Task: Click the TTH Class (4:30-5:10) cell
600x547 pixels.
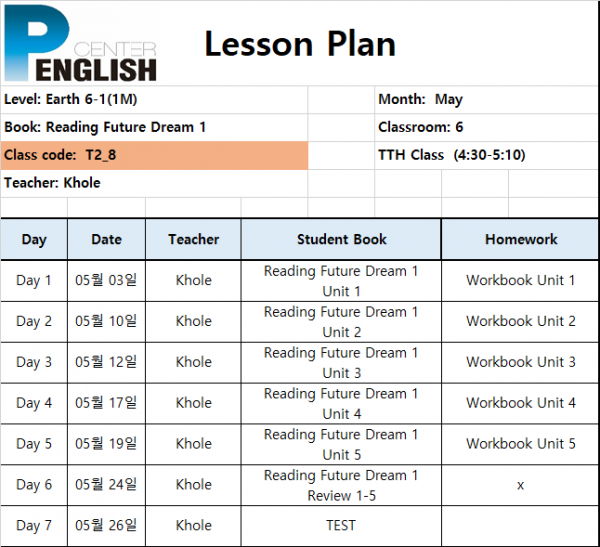Action: (486, 155)
